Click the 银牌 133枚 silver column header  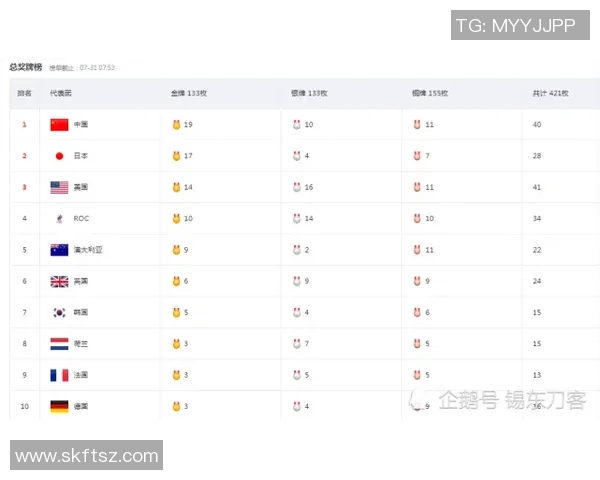309,93
